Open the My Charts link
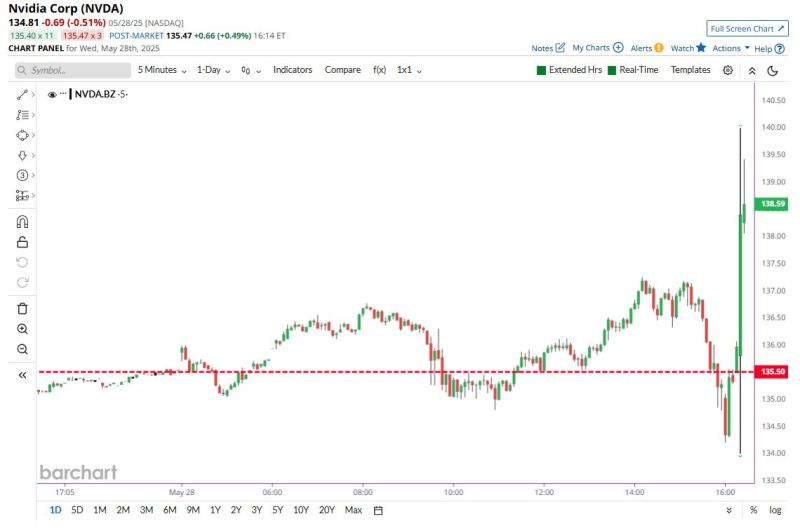This screenshot has height=528, width=800. [597, 48]
